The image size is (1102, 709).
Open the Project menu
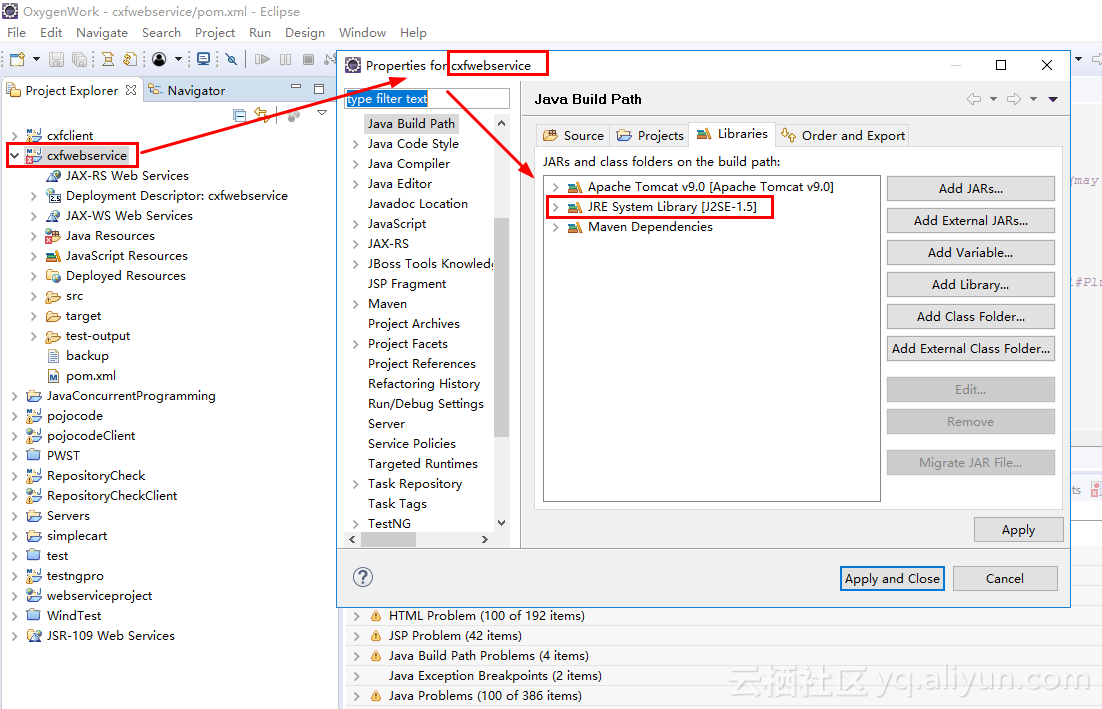[x=215, y=32]
